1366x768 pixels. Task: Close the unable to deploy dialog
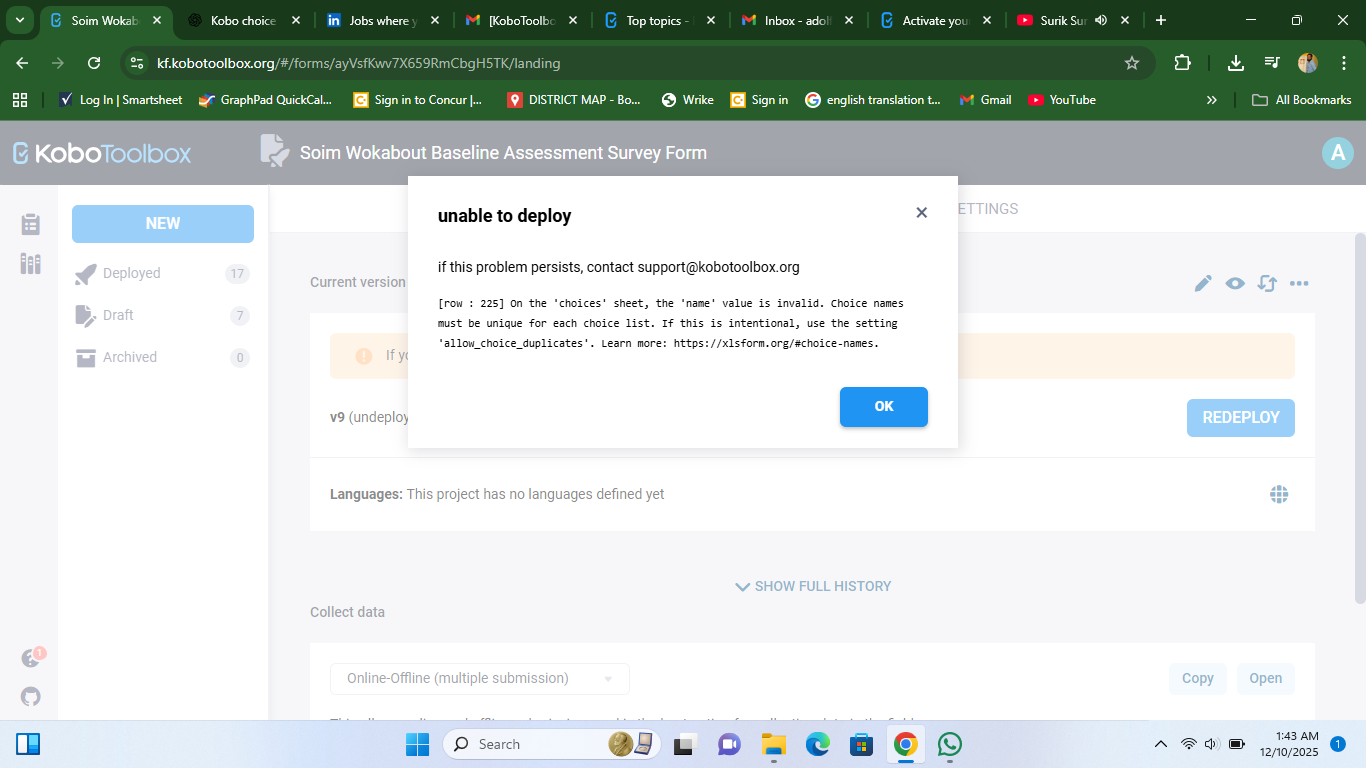pyautogui.click(x=921, y=213)
